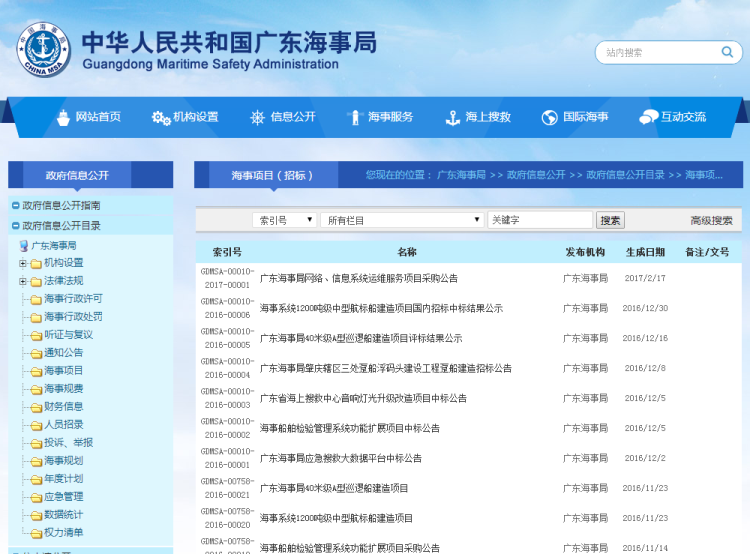Select 海事项目 in the sidebar tree
The width and height of the screenshot is (750, 554).
(x=63, y=371)
